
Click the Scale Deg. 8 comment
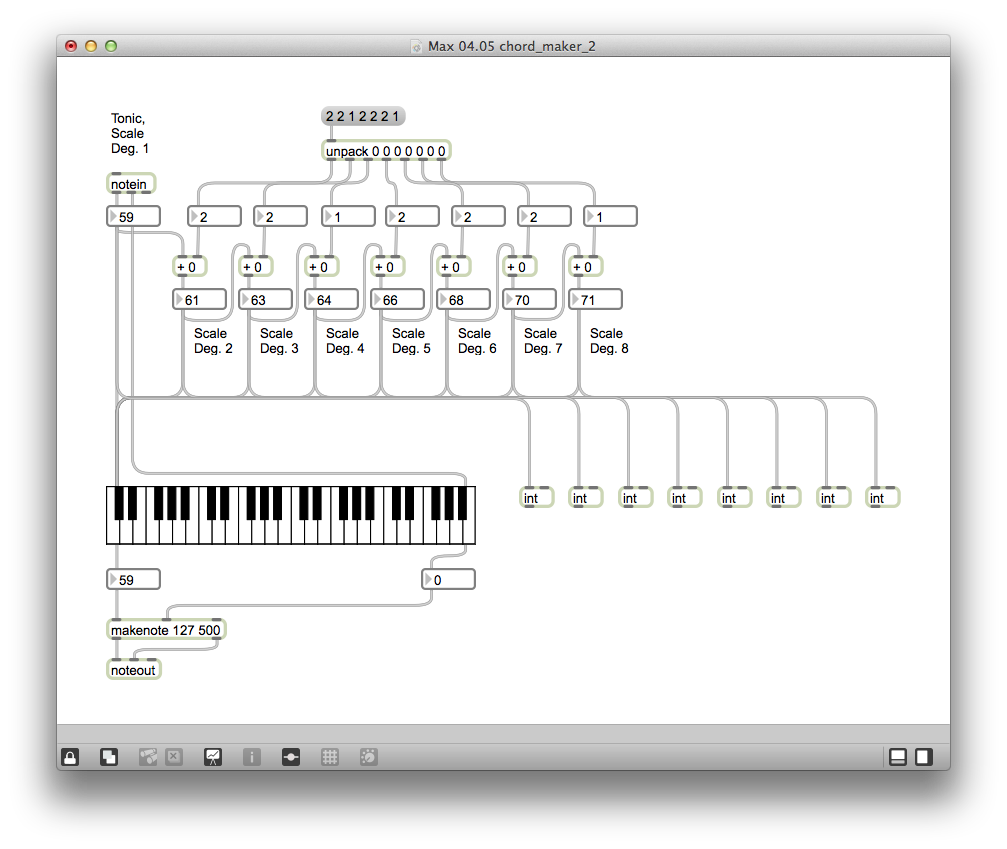[609, 341]
